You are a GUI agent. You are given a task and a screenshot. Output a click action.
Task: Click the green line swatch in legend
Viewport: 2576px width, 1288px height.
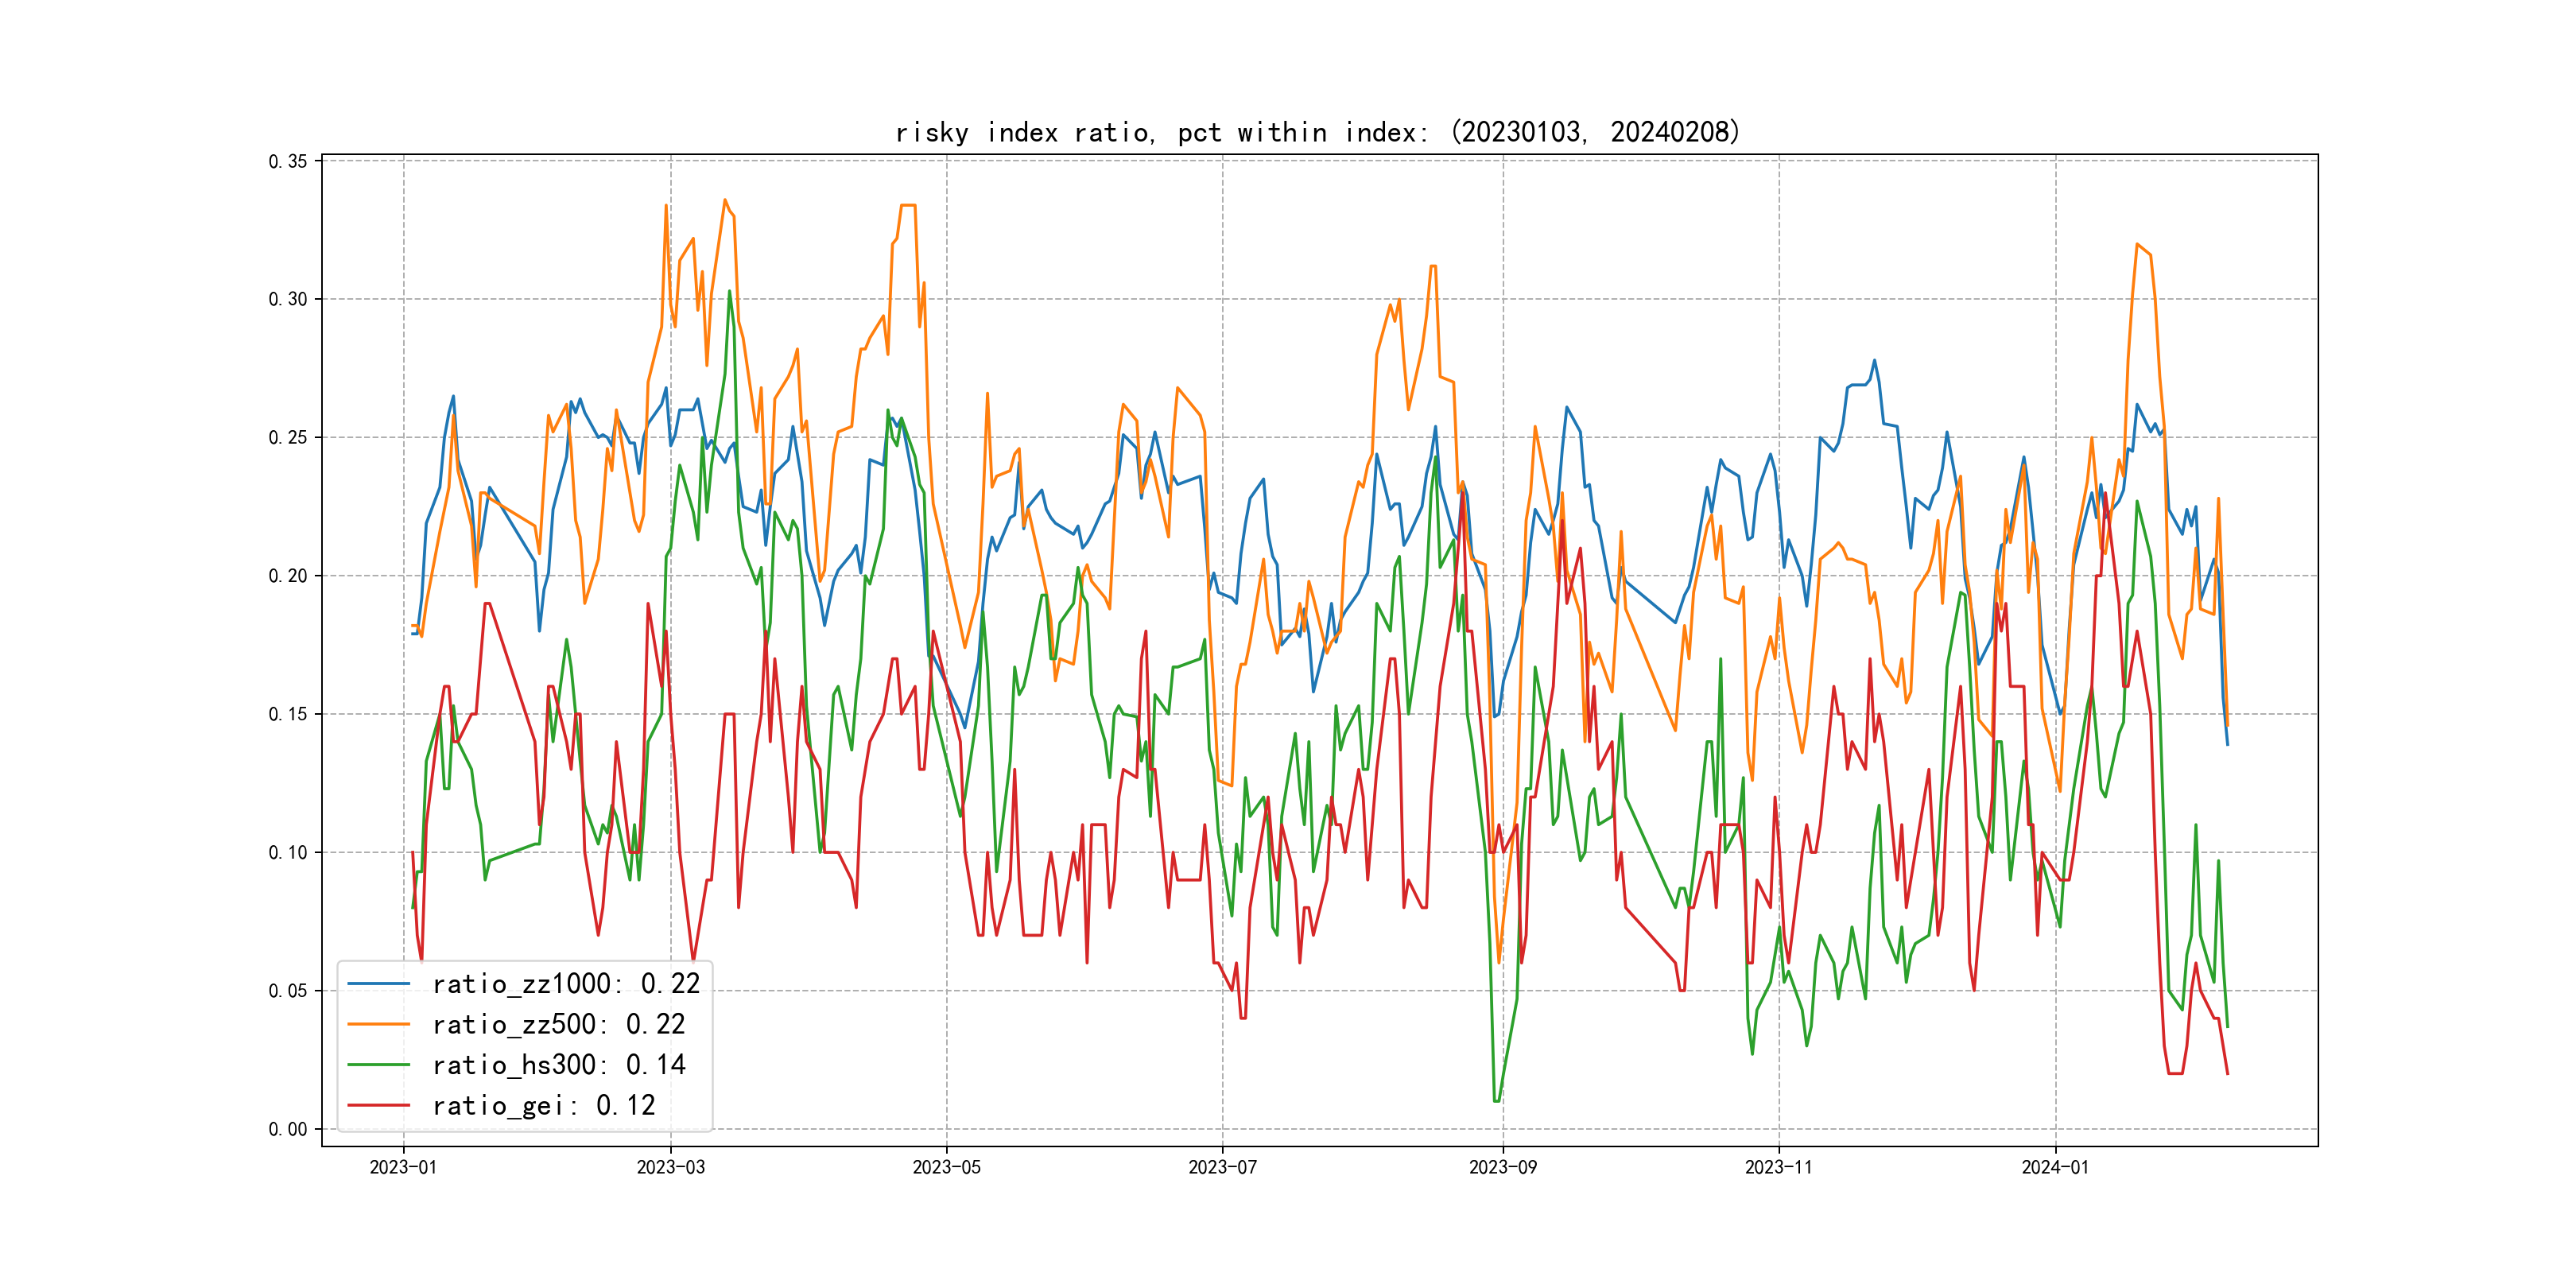pos(378,1065)
